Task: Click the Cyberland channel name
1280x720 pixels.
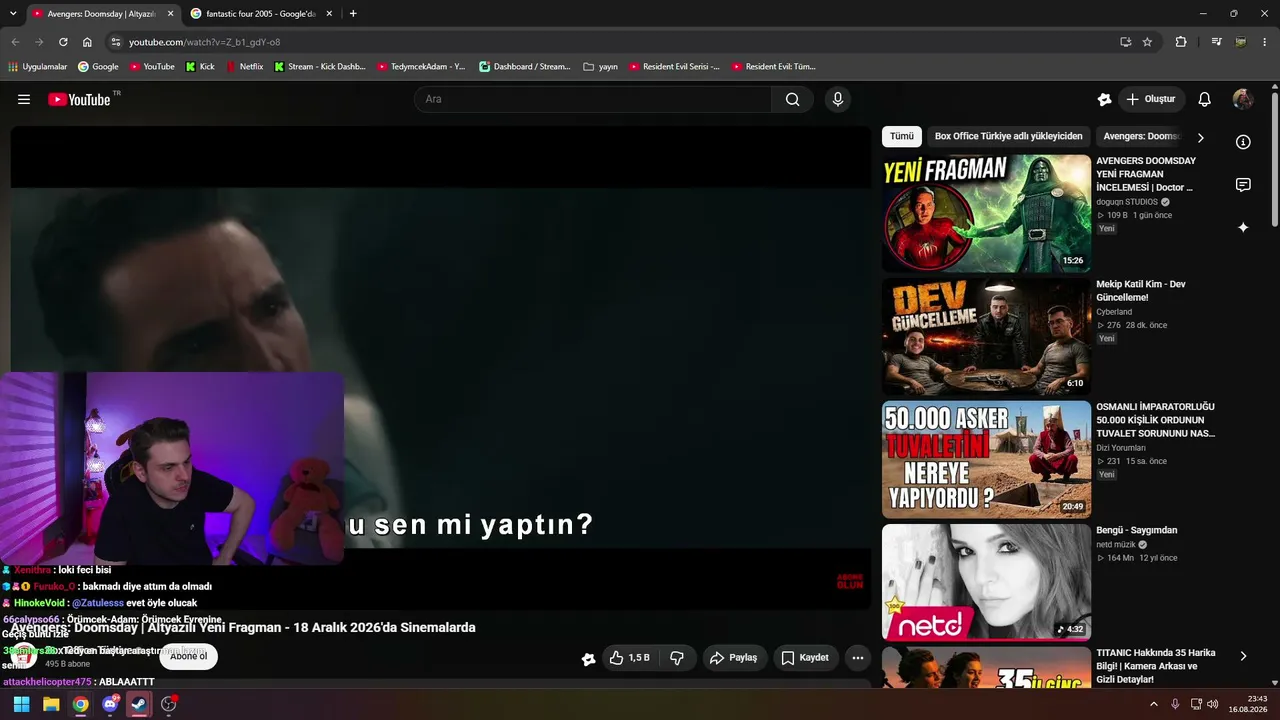Action: click(x=1114, y=312)
